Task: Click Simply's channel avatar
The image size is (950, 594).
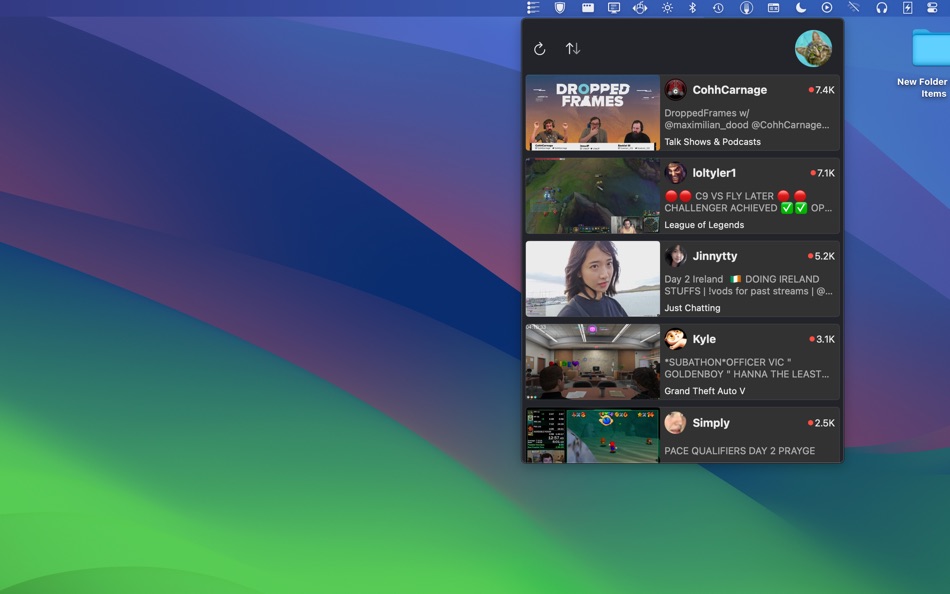Action: pyautogui.click(x=677, y=423)
